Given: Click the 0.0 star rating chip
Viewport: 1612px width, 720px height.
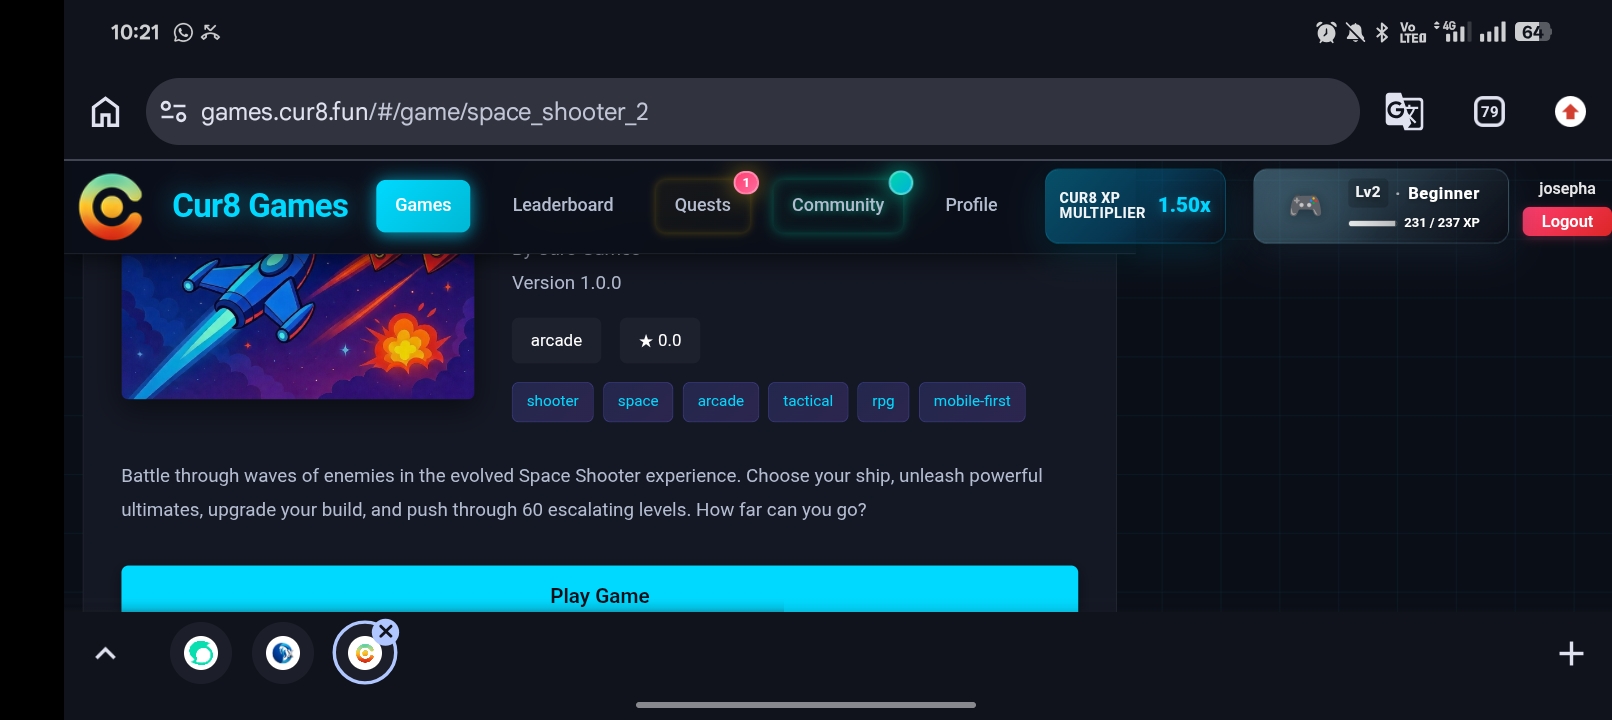Looking at the screenshot, I should click(660, 341).
